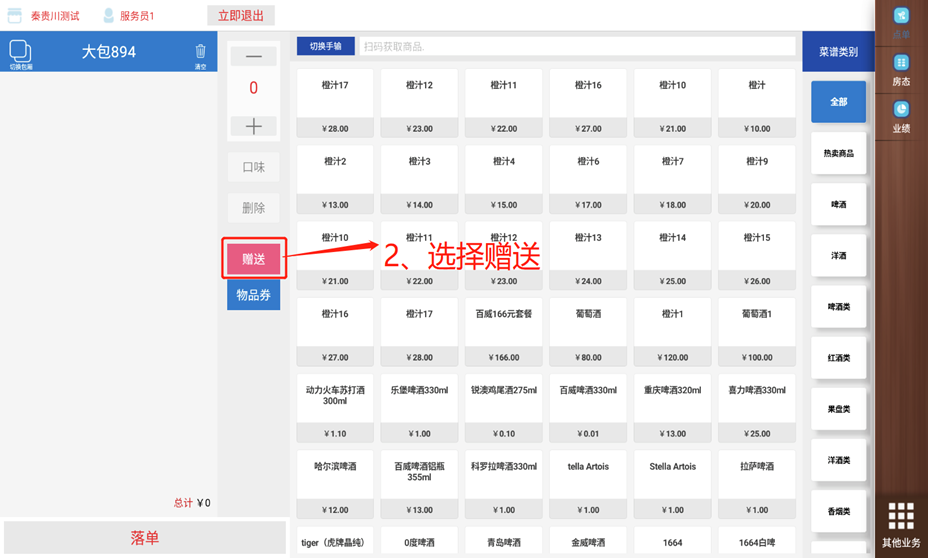Select the 洋酒类 category
The image size is (928, 558).
click(x=838, y=460)
